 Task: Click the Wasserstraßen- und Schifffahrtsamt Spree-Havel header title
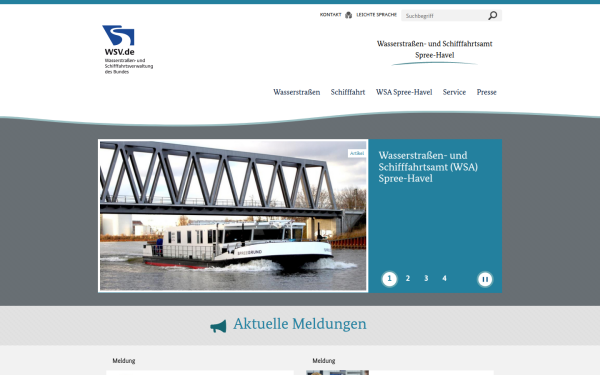click(x=434, y=49)
